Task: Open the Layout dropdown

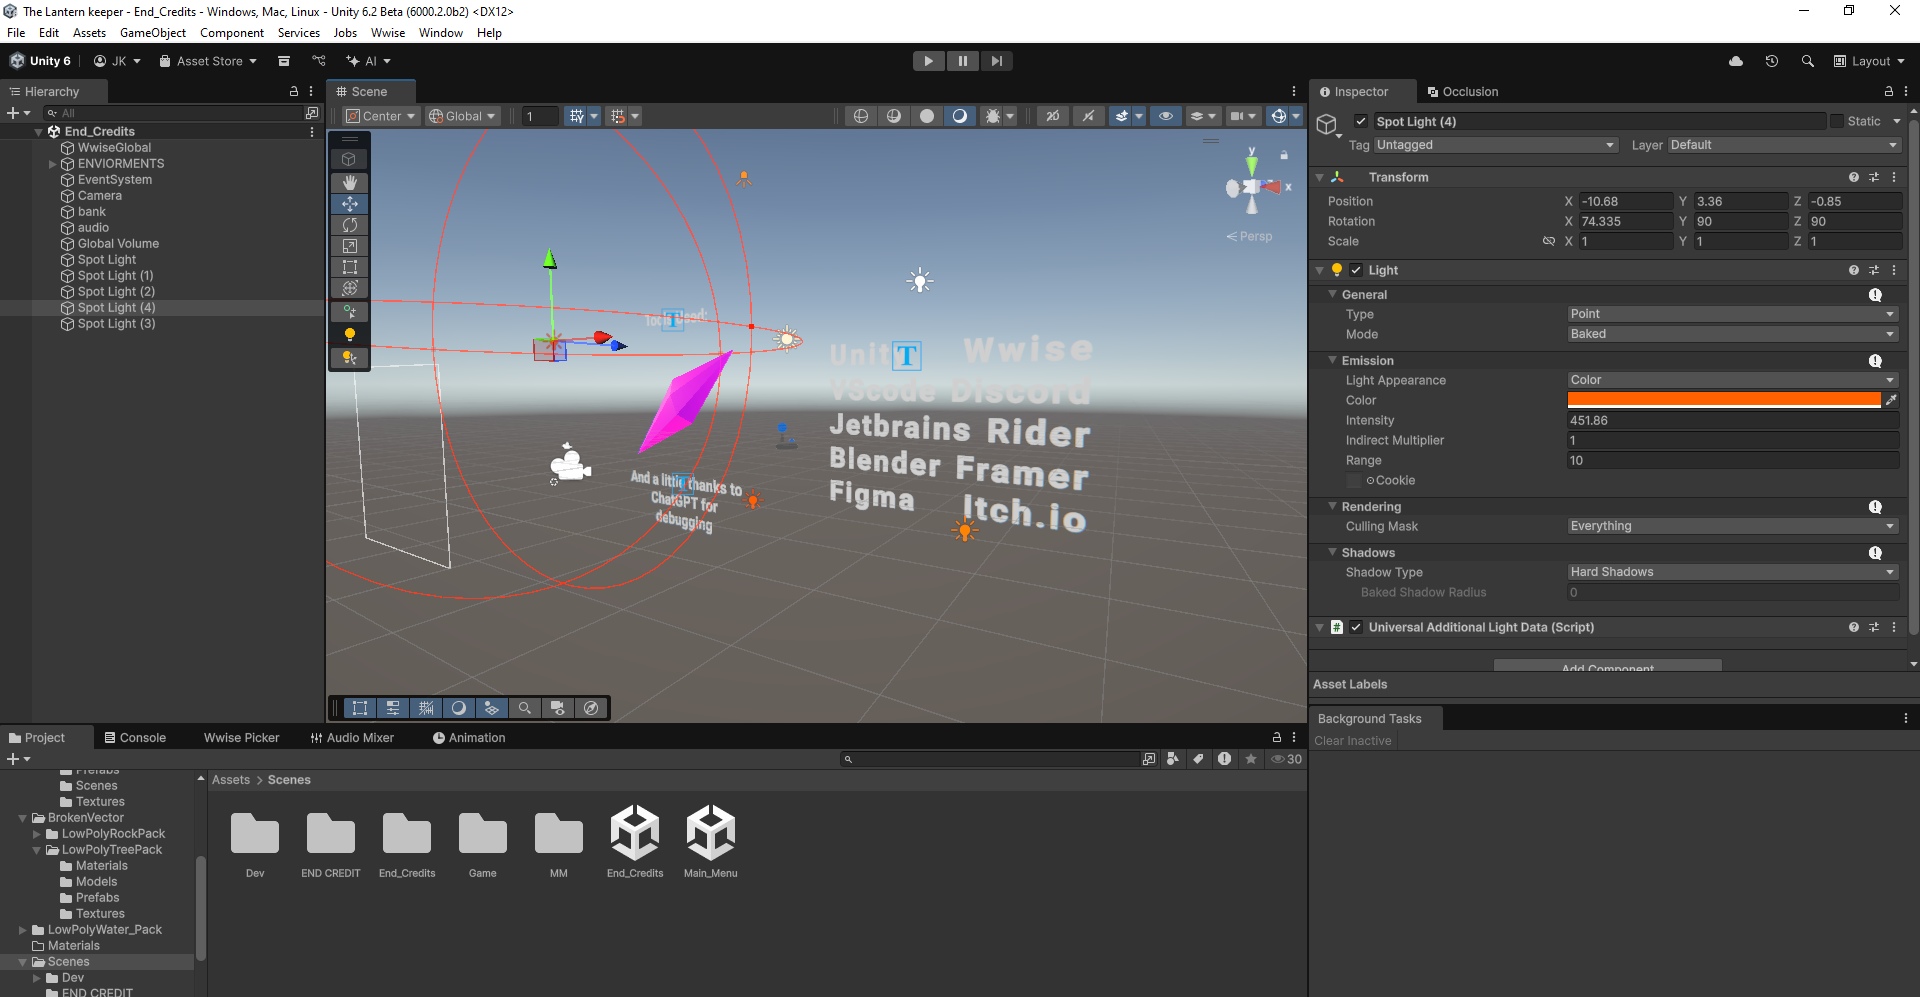Action: [1870, 61]
